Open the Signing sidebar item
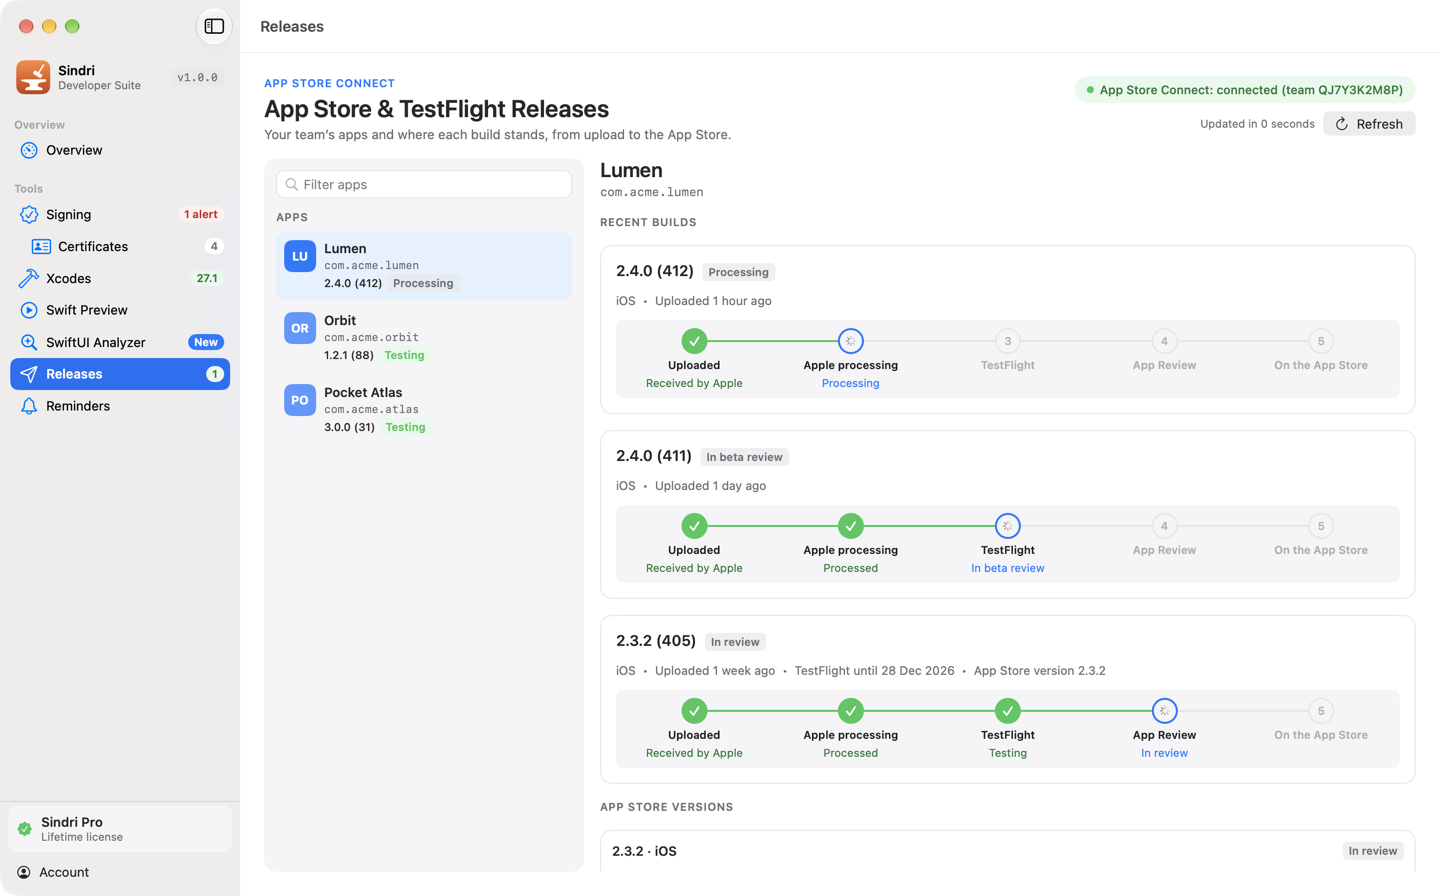The width and height of the screenshot is (1440, 896). coord(120,214)
